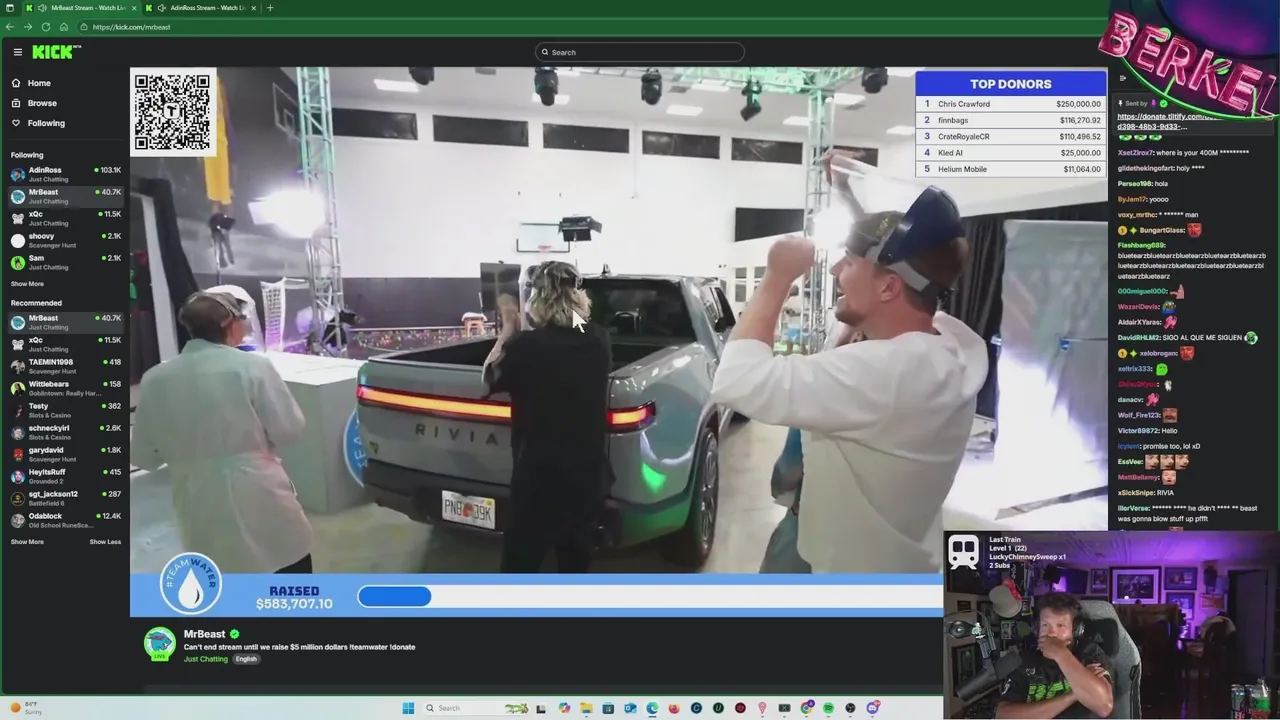This screenshot has height=720, width=1280.
Task: Open Odablock Old School RuneScape channel
Action: (x=65, y=520)
